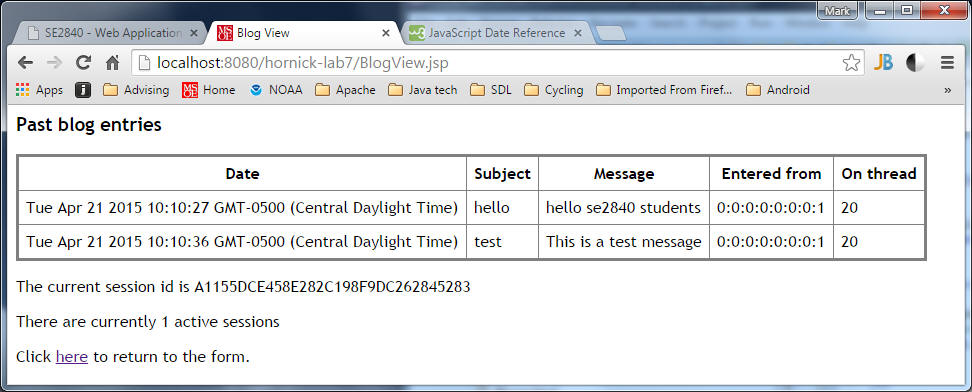Click the Mark user profile button
Viewport: 972px width, 392px height.
tap(837, 11)
